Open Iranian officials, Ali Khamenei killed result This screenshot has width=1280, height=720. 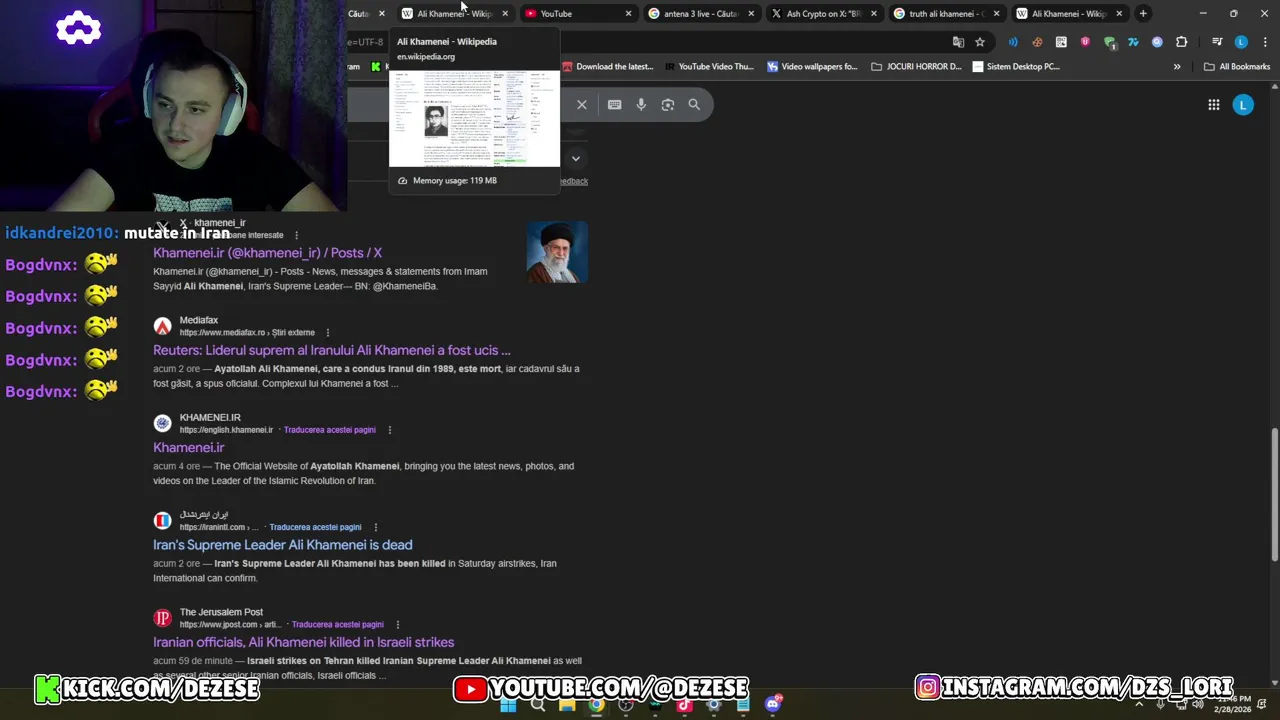pos(303,642)
